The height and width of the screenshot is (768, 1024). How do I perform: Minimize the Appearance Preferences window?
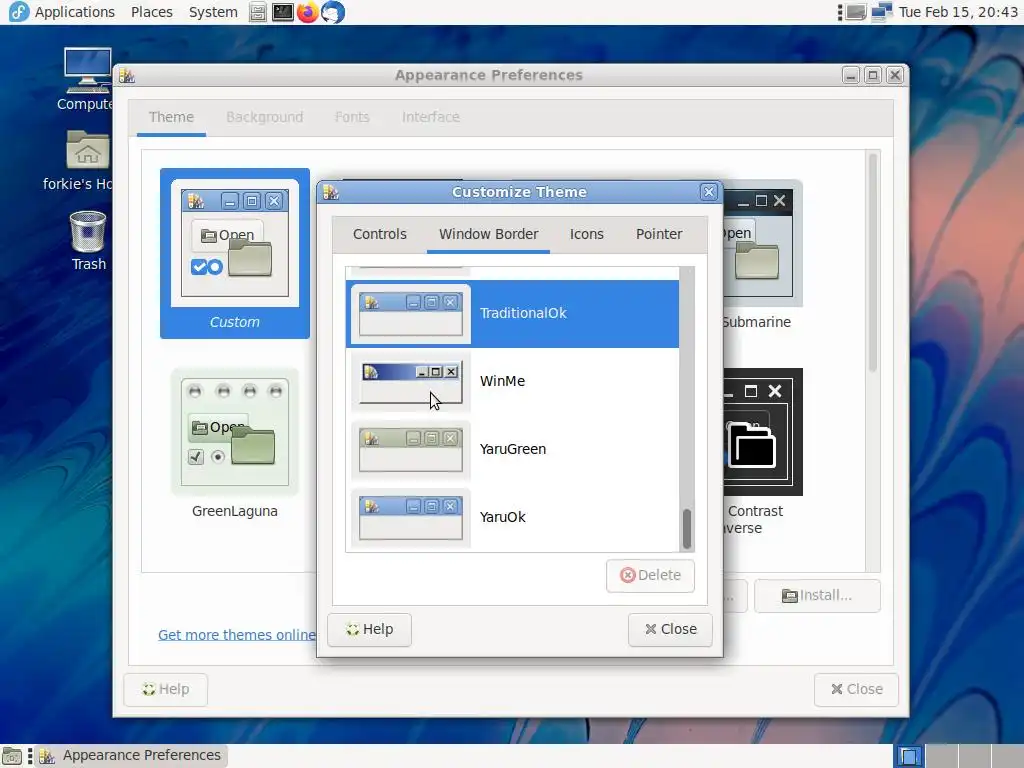850,76
